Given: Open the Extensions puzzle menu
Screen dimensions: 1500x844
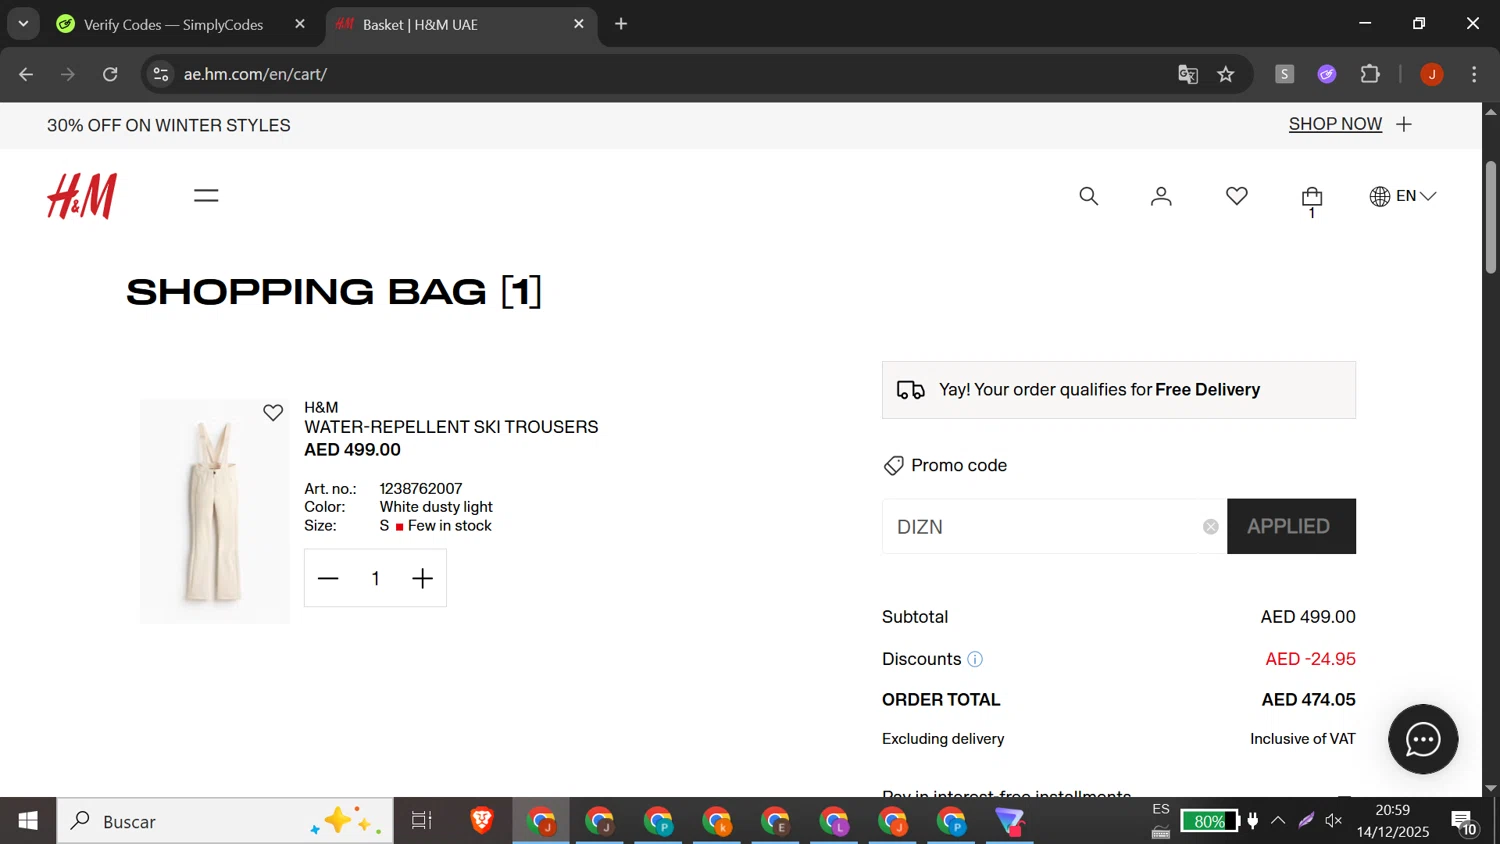Looking at the screenshot, I should (1370, 74).
